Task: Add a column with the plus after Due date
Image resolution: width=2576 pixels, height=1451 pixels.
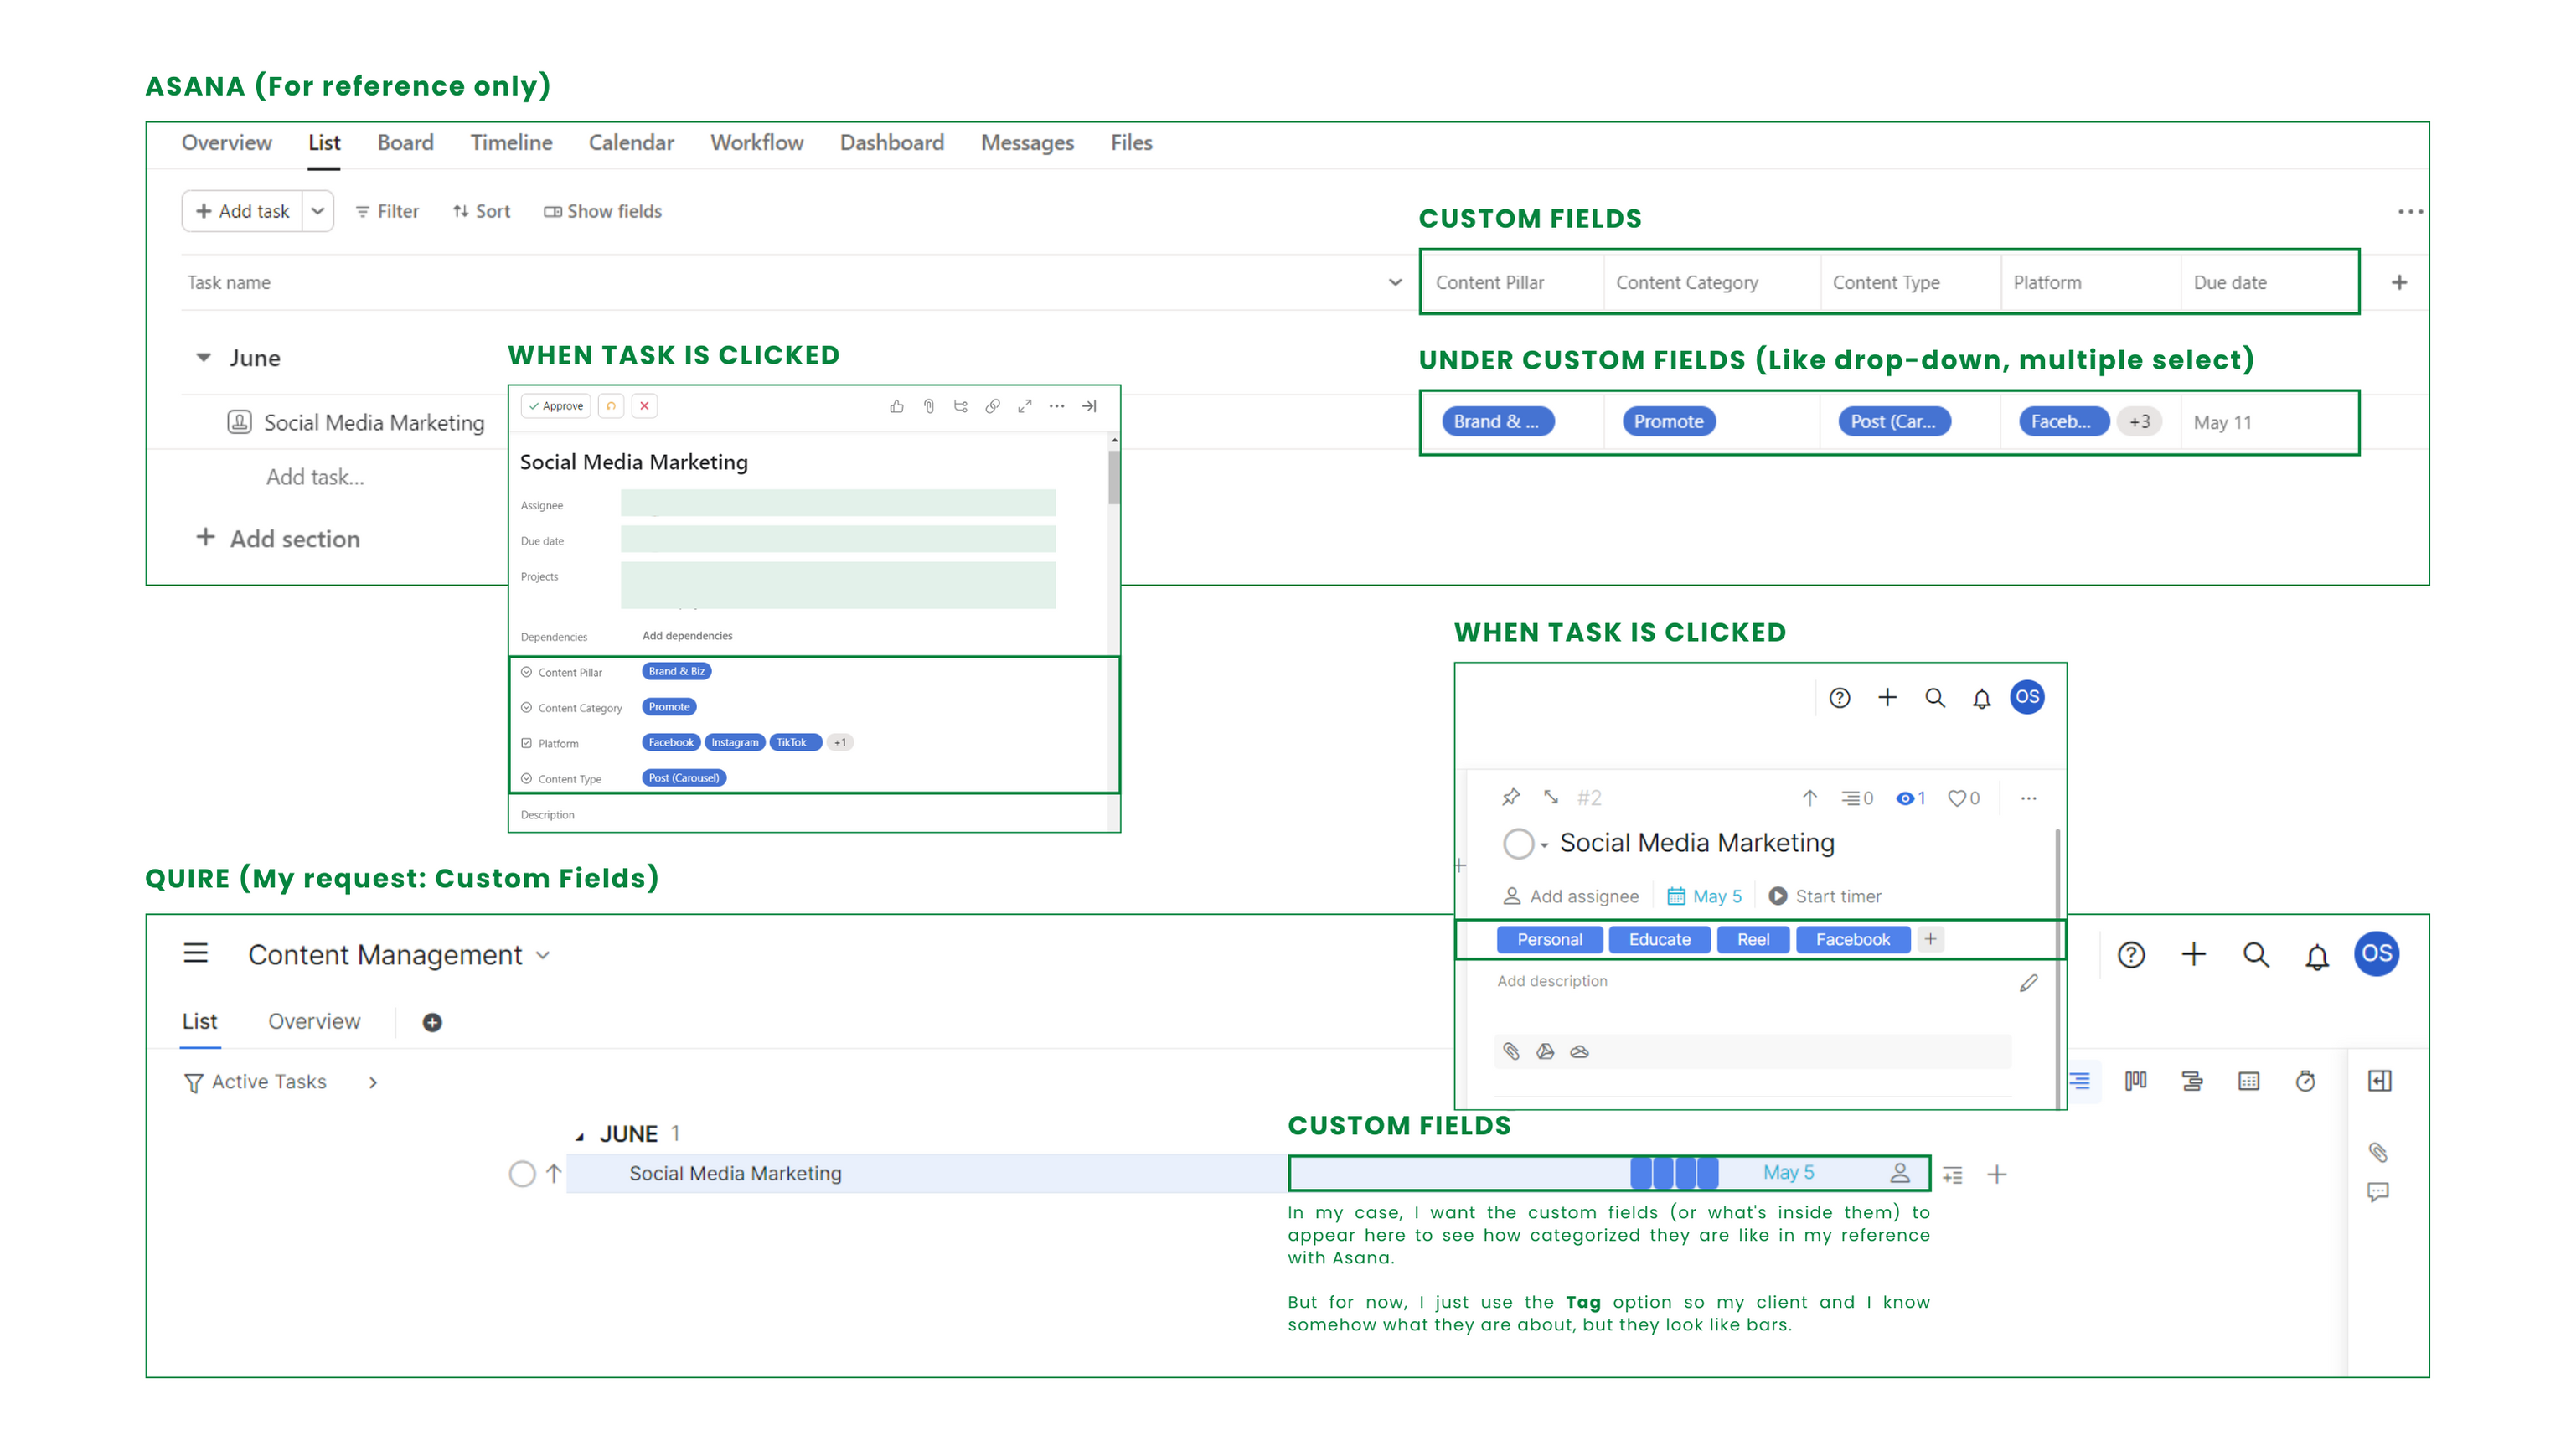Action: click(x=2399, y=282)
